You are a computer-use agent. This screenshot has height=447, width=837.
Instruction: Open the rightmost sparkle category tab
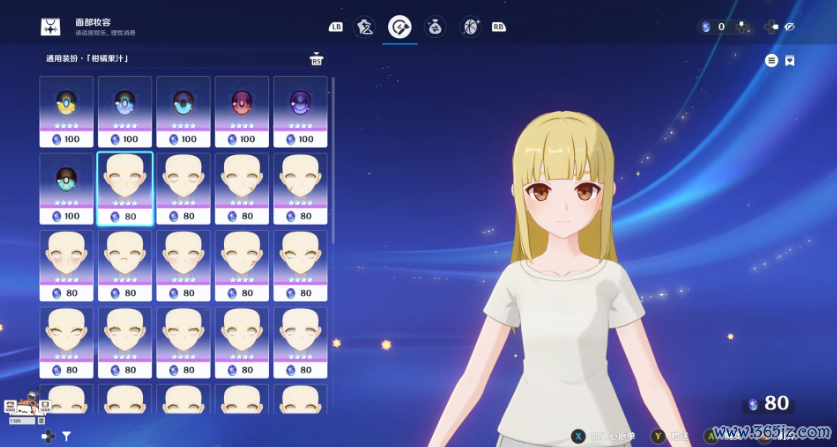pos(470,27)
